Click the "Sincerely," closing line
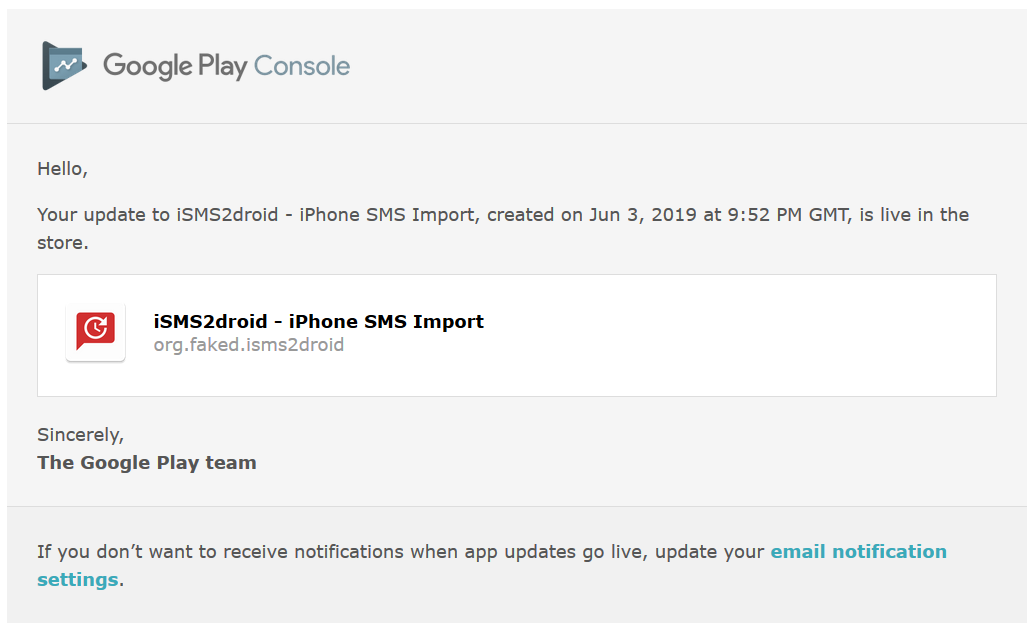This screenshot has width=1035, height=632. 81,435
